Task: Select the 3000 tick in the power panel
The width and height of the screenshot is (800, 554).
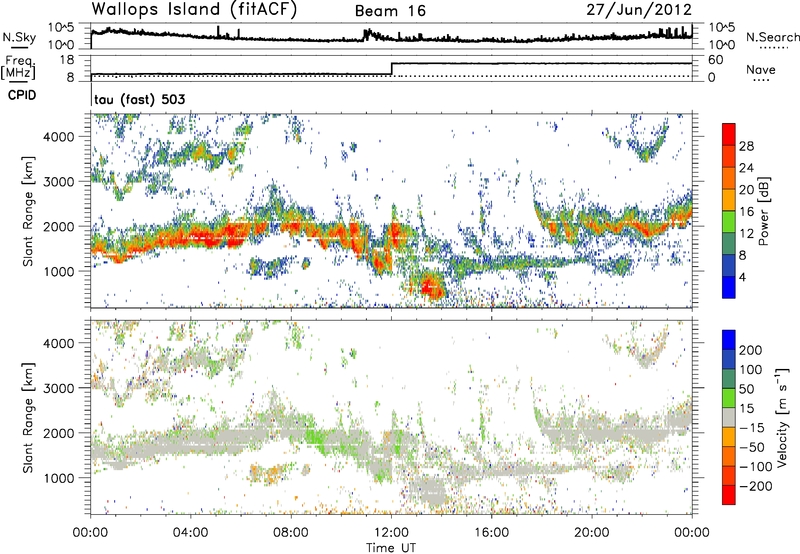Action: [x=58, y=181]
